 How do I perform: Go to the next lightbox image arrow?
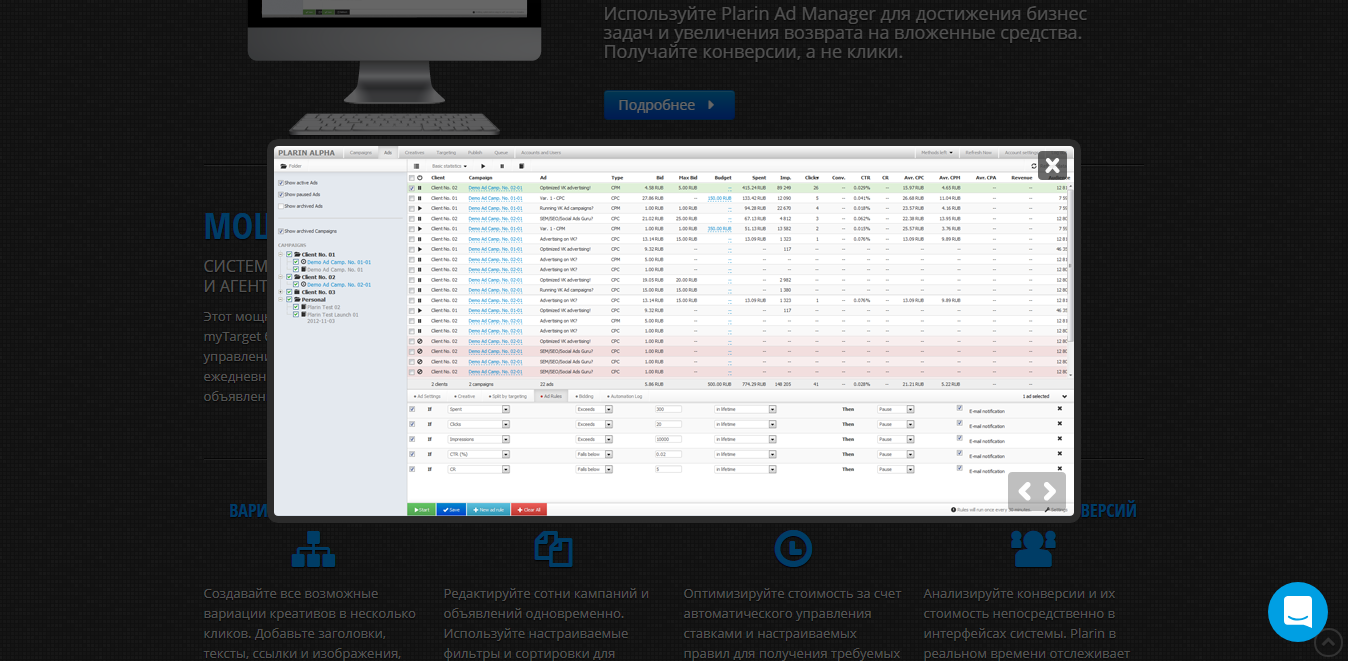pos(1049,491)
